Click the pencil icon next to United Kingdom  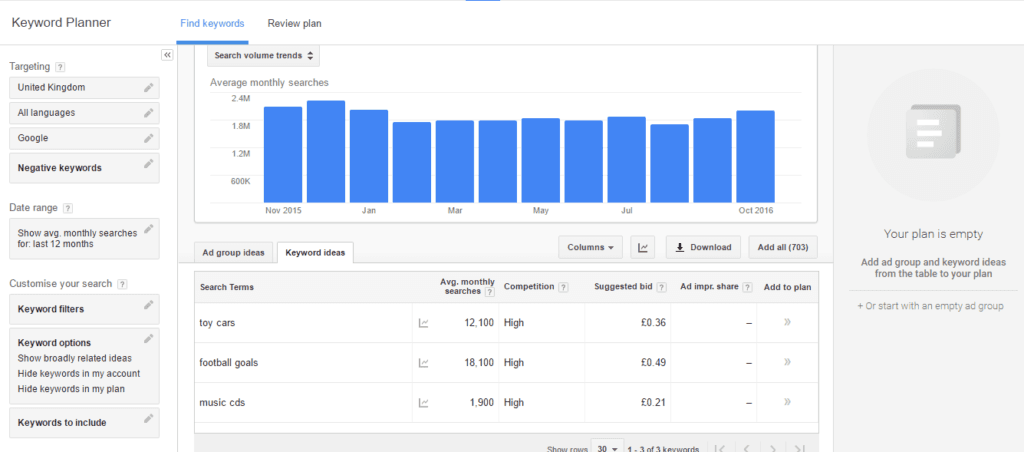pos(148,87)
